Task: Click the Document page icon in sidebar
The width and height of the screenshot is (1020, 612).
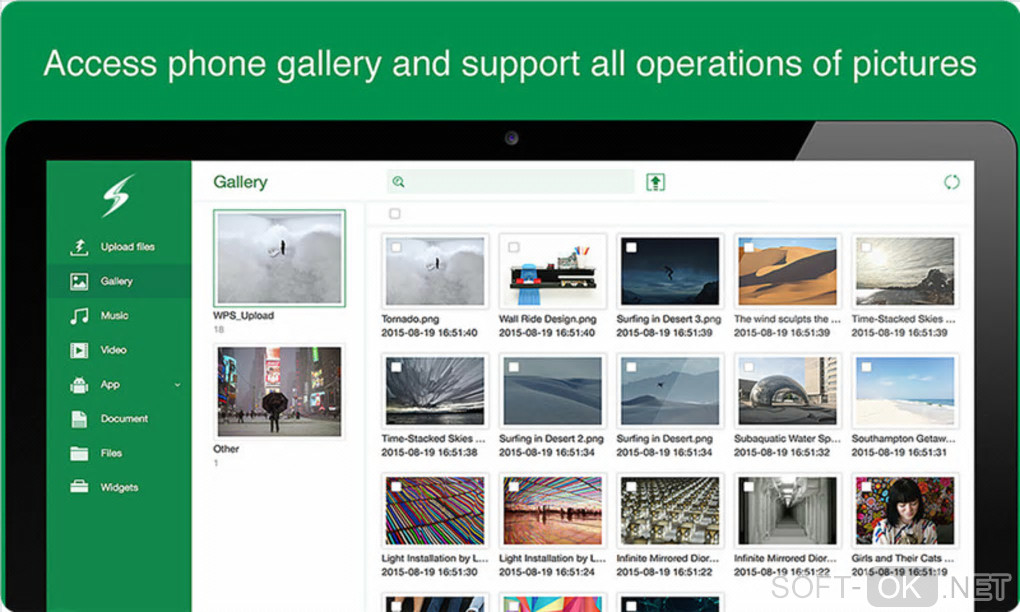Action: [x=79, y=419]
